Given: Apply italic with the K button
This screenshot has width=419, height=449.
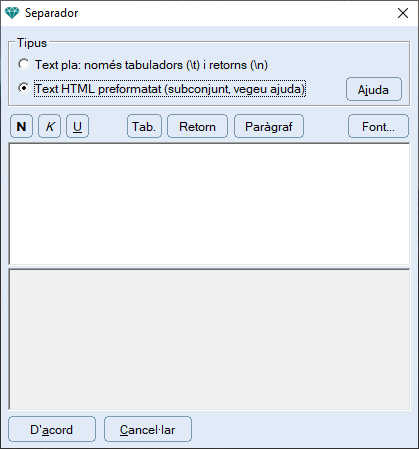Looking at the screenshot, I should (x=50, y=126).
